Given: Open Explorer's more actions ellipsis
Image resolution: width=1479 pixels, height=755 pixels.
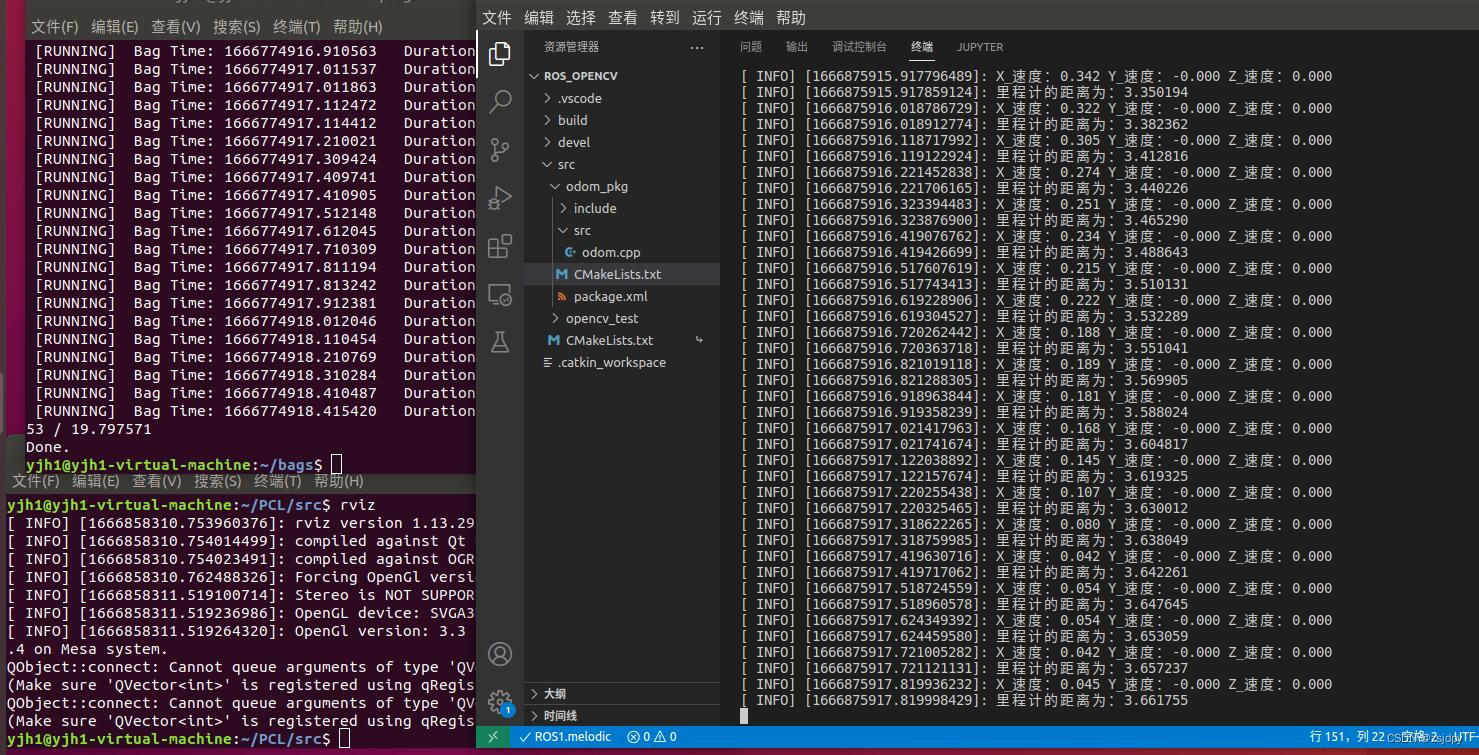Looking at the screenshot, I should 697,47.
